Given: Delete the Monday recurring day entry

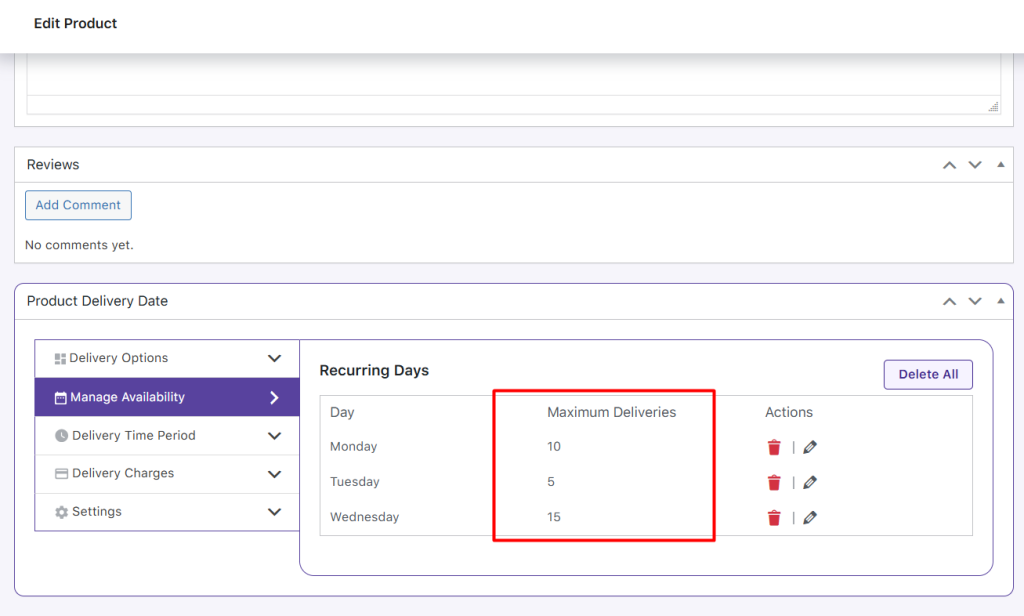Looking at the screenshot, I should [774, 447].
